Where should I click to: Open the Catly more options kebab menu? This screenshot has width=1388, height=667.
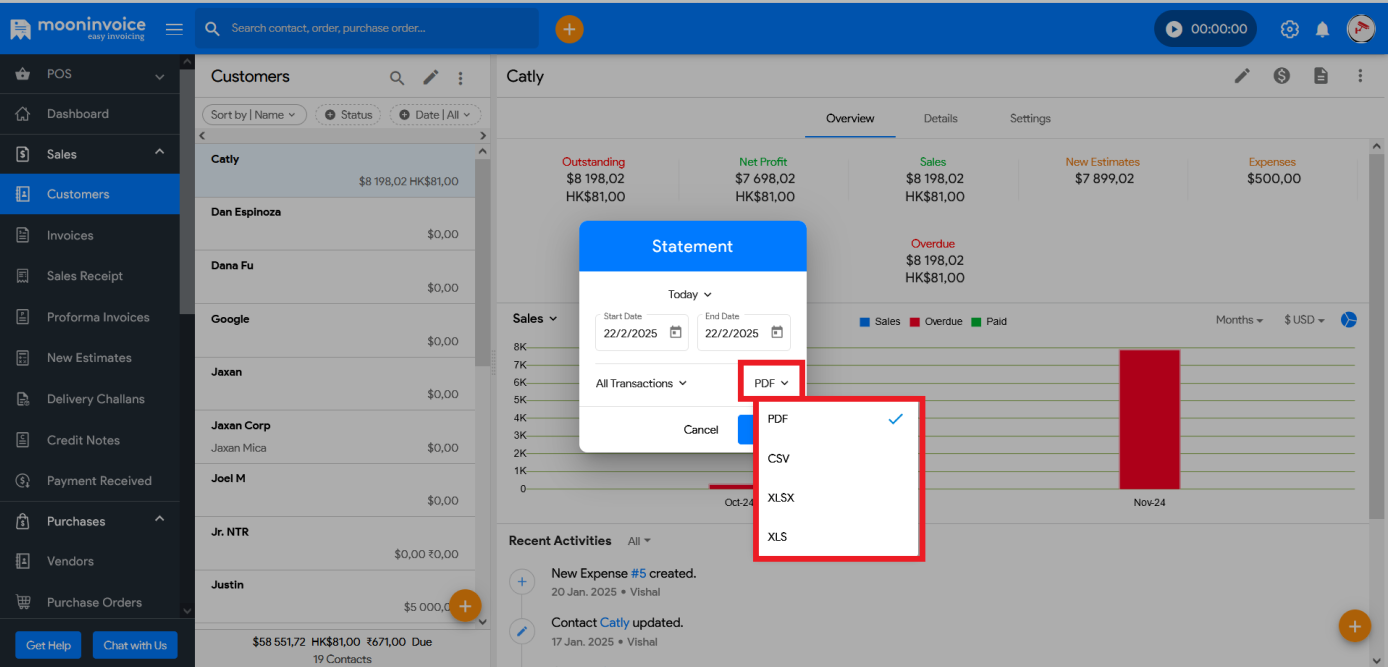coord(1360,76)
